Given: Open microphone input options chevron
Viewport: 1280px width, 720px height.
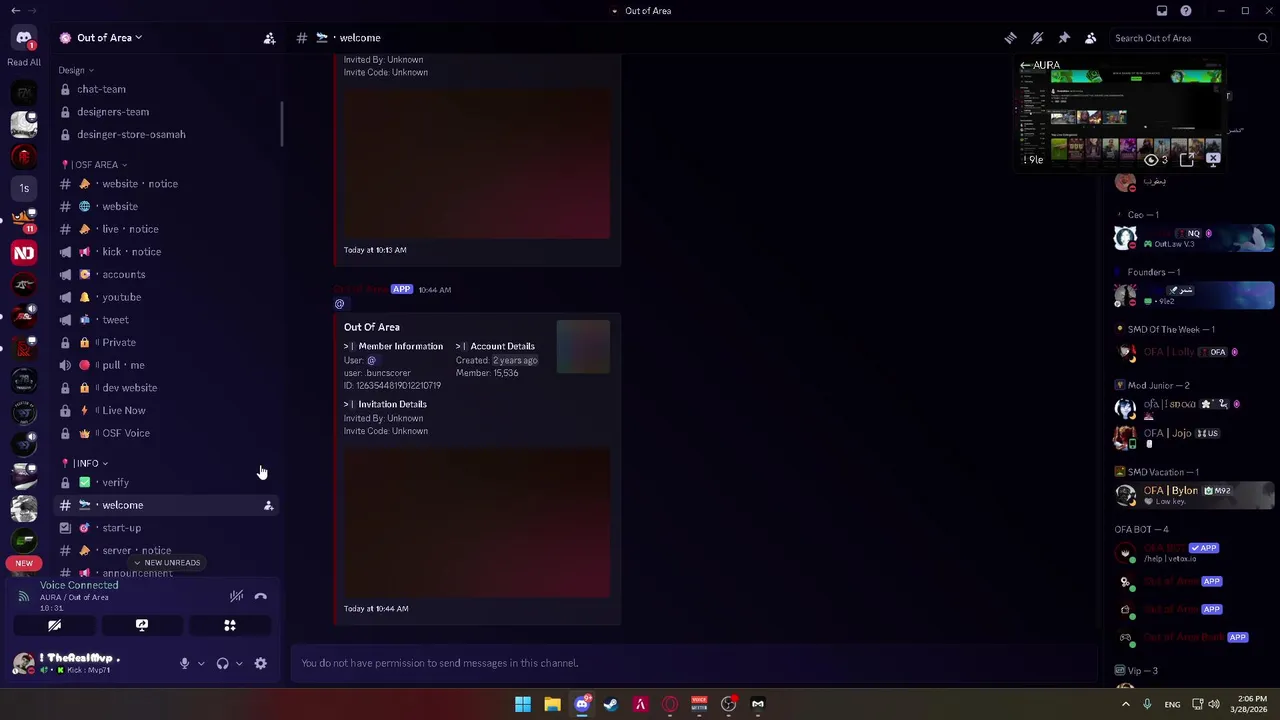Looking at the screenshot, I should click(201, 663).
